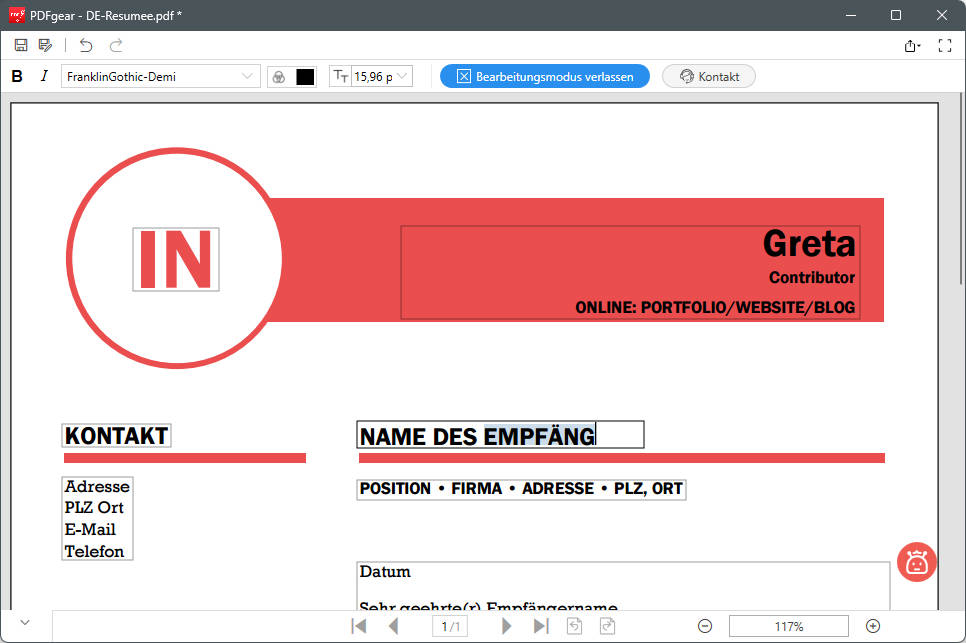Zoom out with the minus icon

(x=705, y=626)
